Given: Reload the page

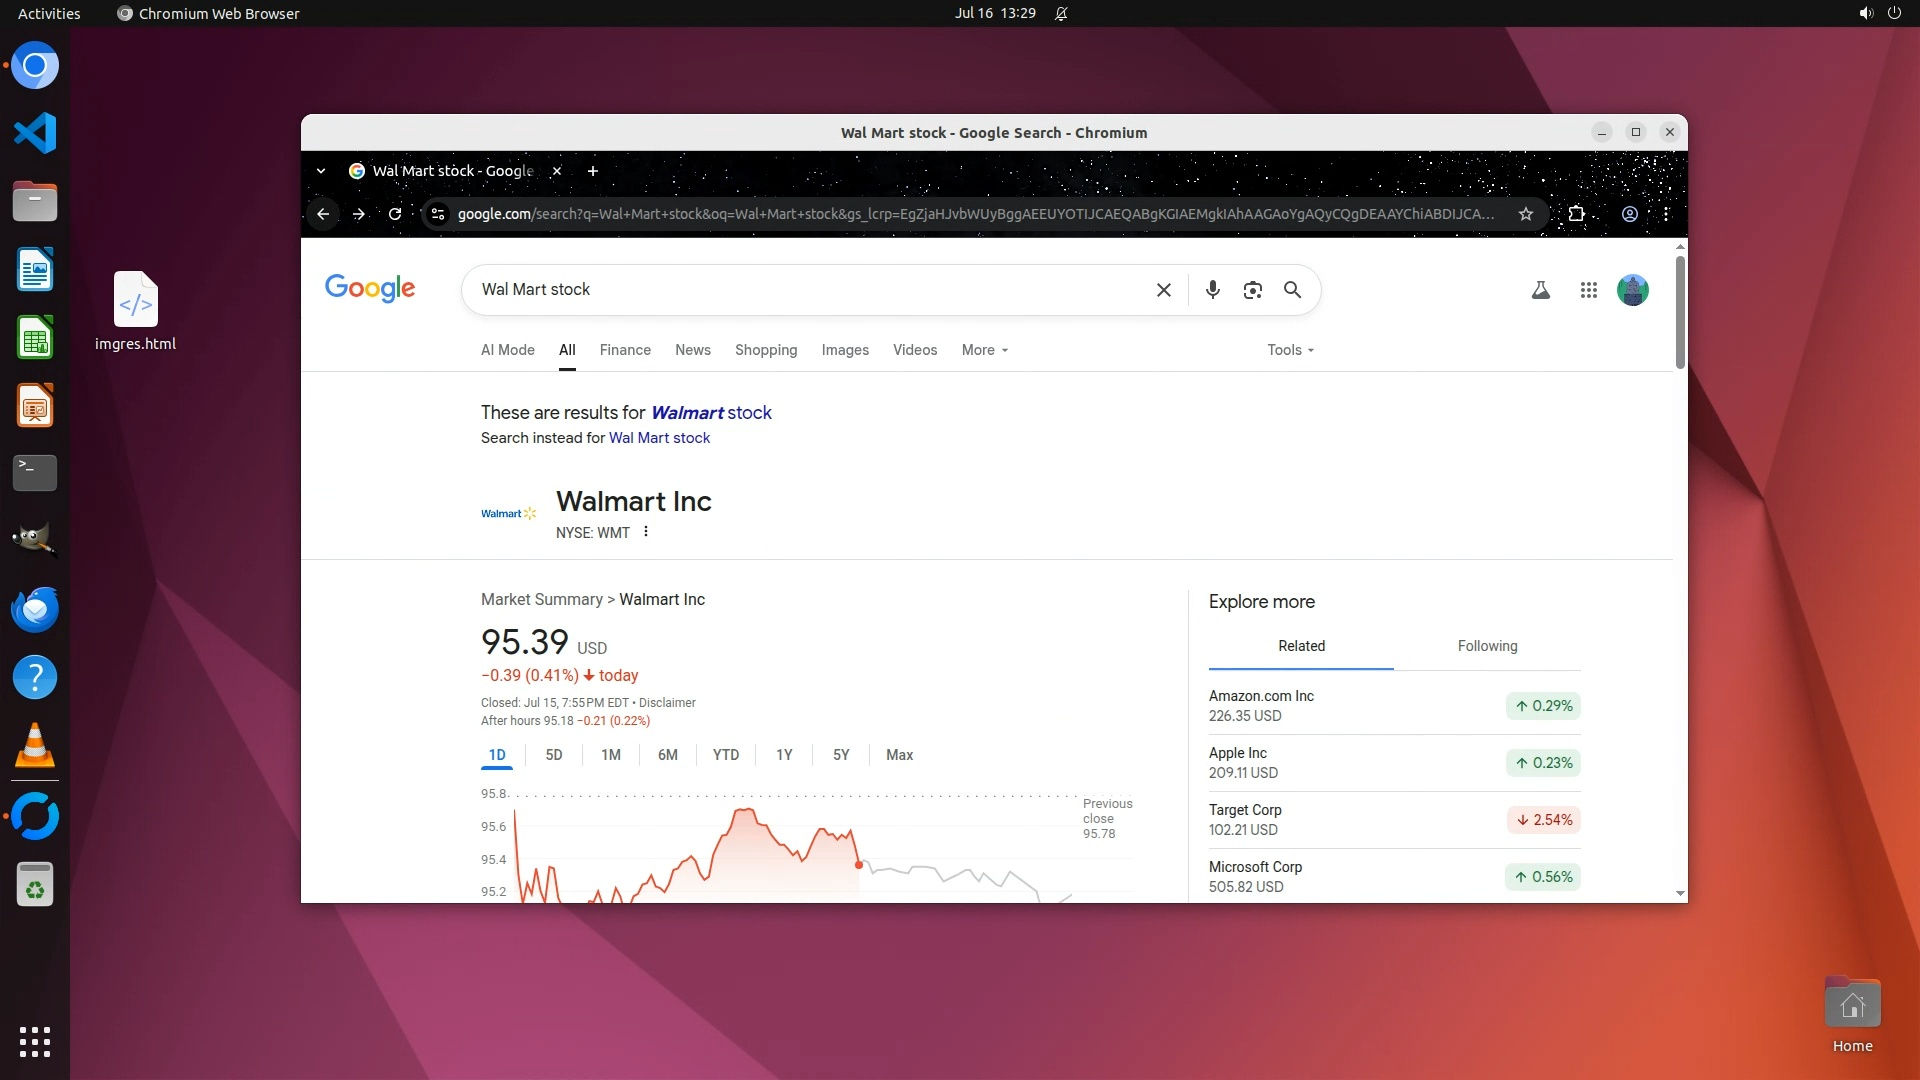Looking at the screenshot, I should 395,214.
